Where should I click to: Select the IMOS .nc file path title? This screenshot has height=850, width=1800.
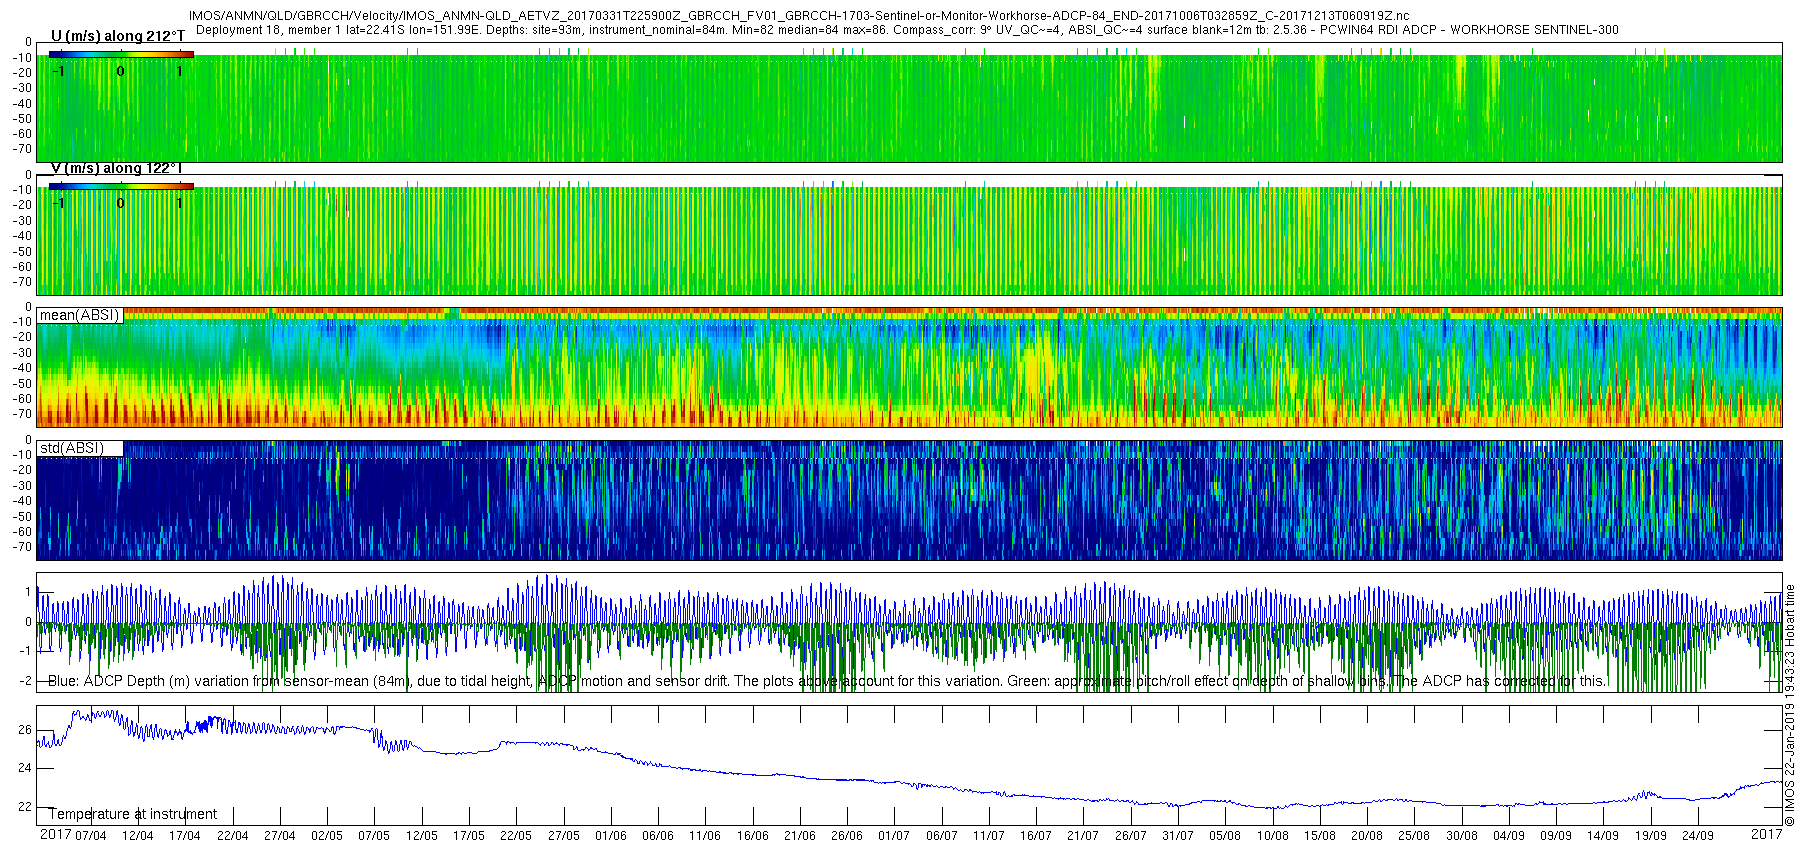(799, 16)
